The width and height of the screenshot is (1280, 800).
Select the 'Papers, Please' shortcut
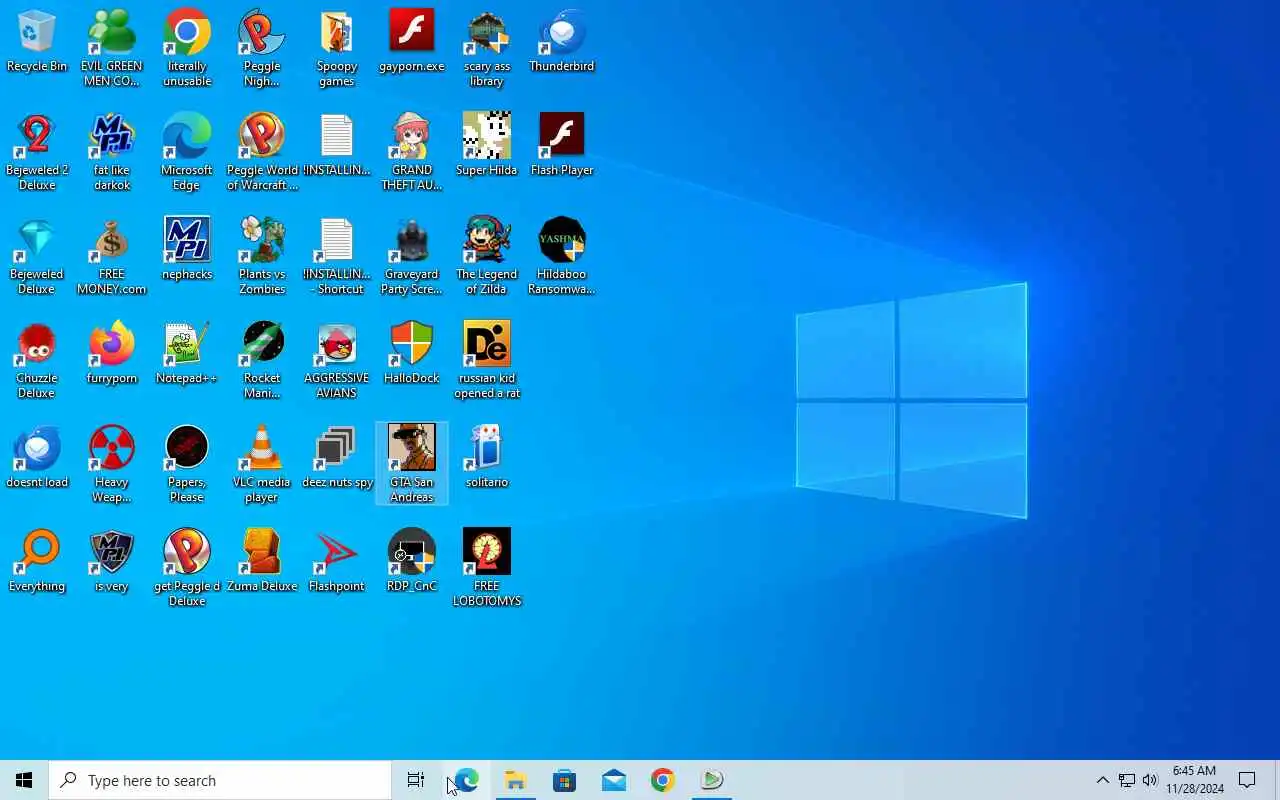[x=187, y=464]
